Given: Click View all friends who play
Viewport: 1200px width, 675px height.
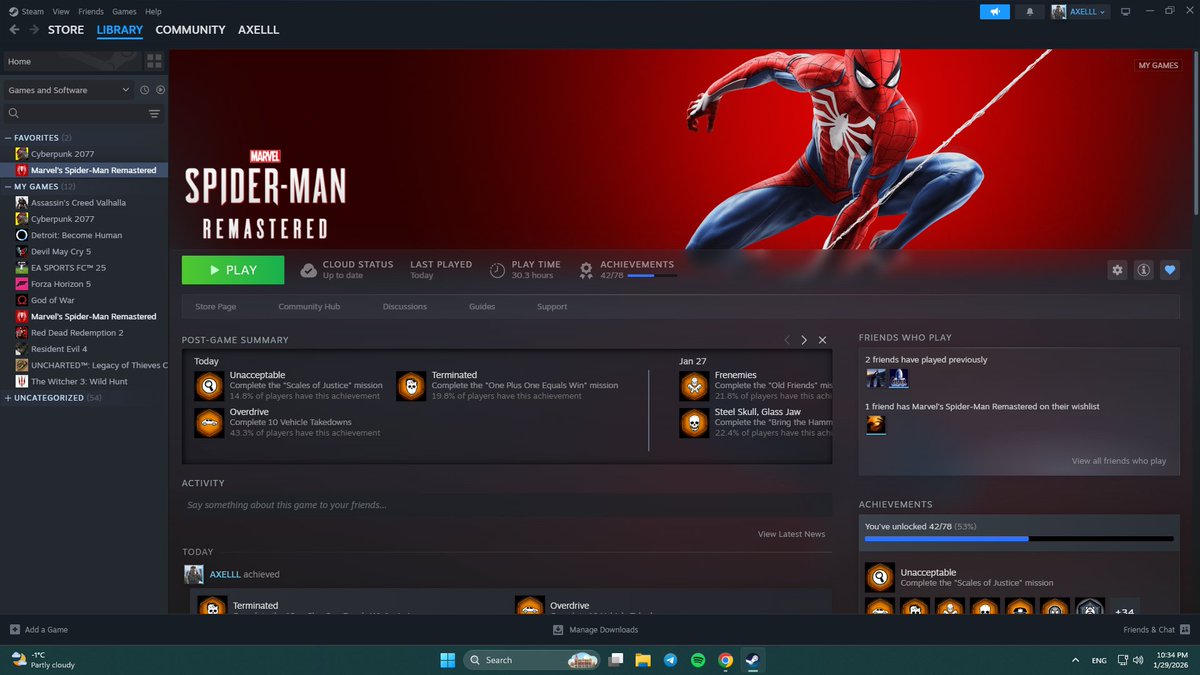Looking at the screenshot, I should 1119,461.
